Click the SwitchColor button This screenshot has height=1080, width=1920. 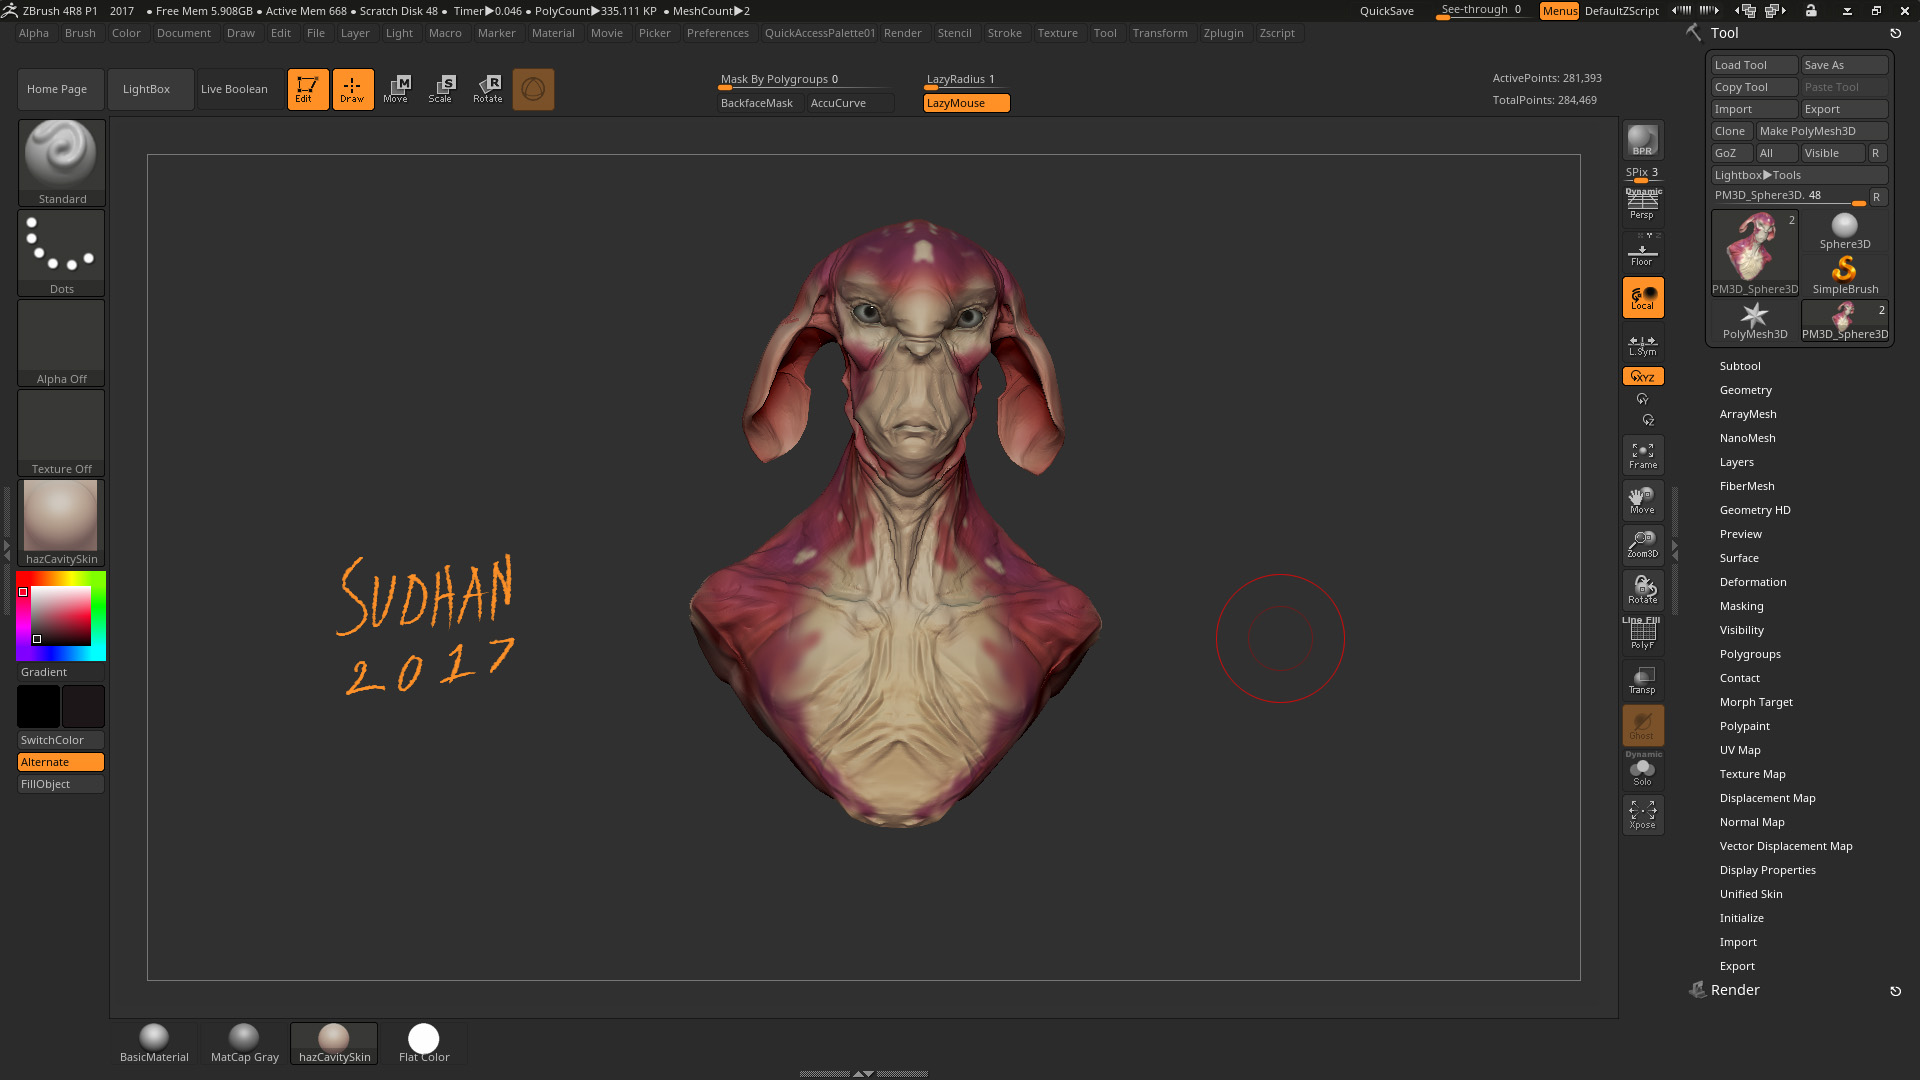61,740
